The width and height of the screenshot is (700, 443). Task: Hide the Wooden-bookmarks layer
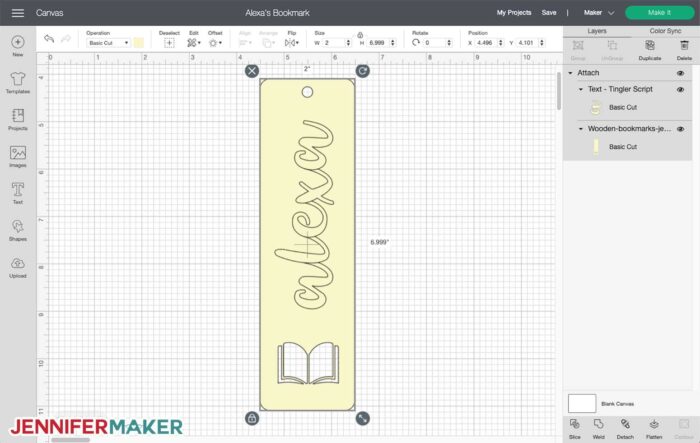[680, 129]
